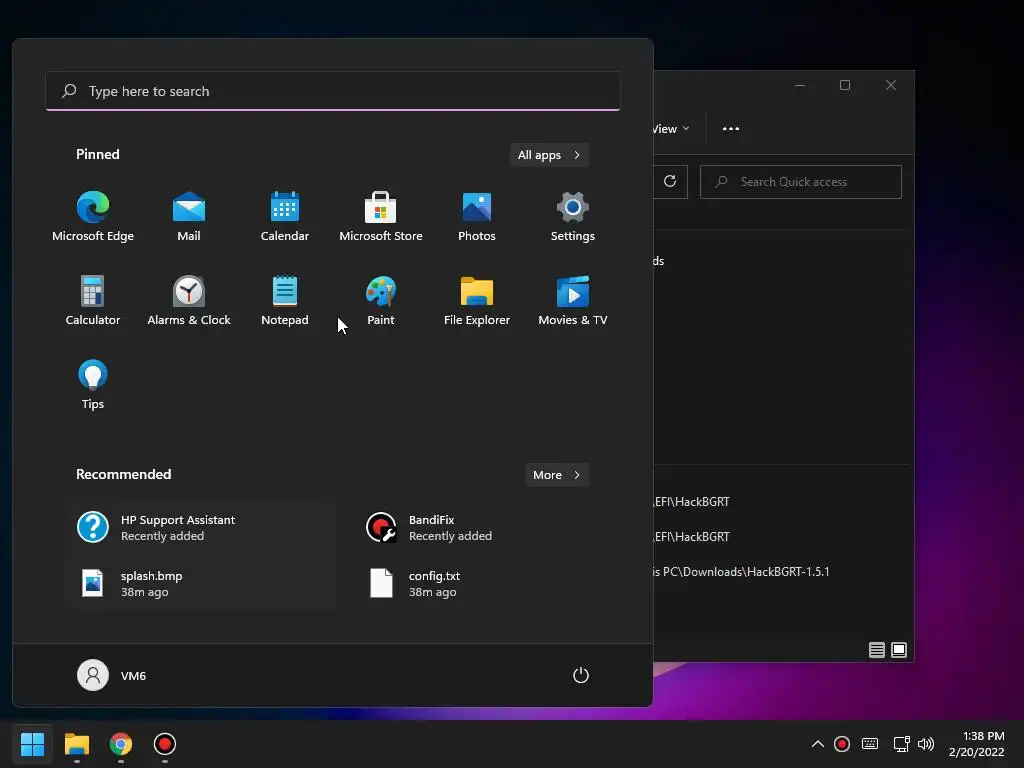This screenshot has height=768, width=1024.
Task: Open Google Chrome from the taskbar
Action: [x=121, y=744]
